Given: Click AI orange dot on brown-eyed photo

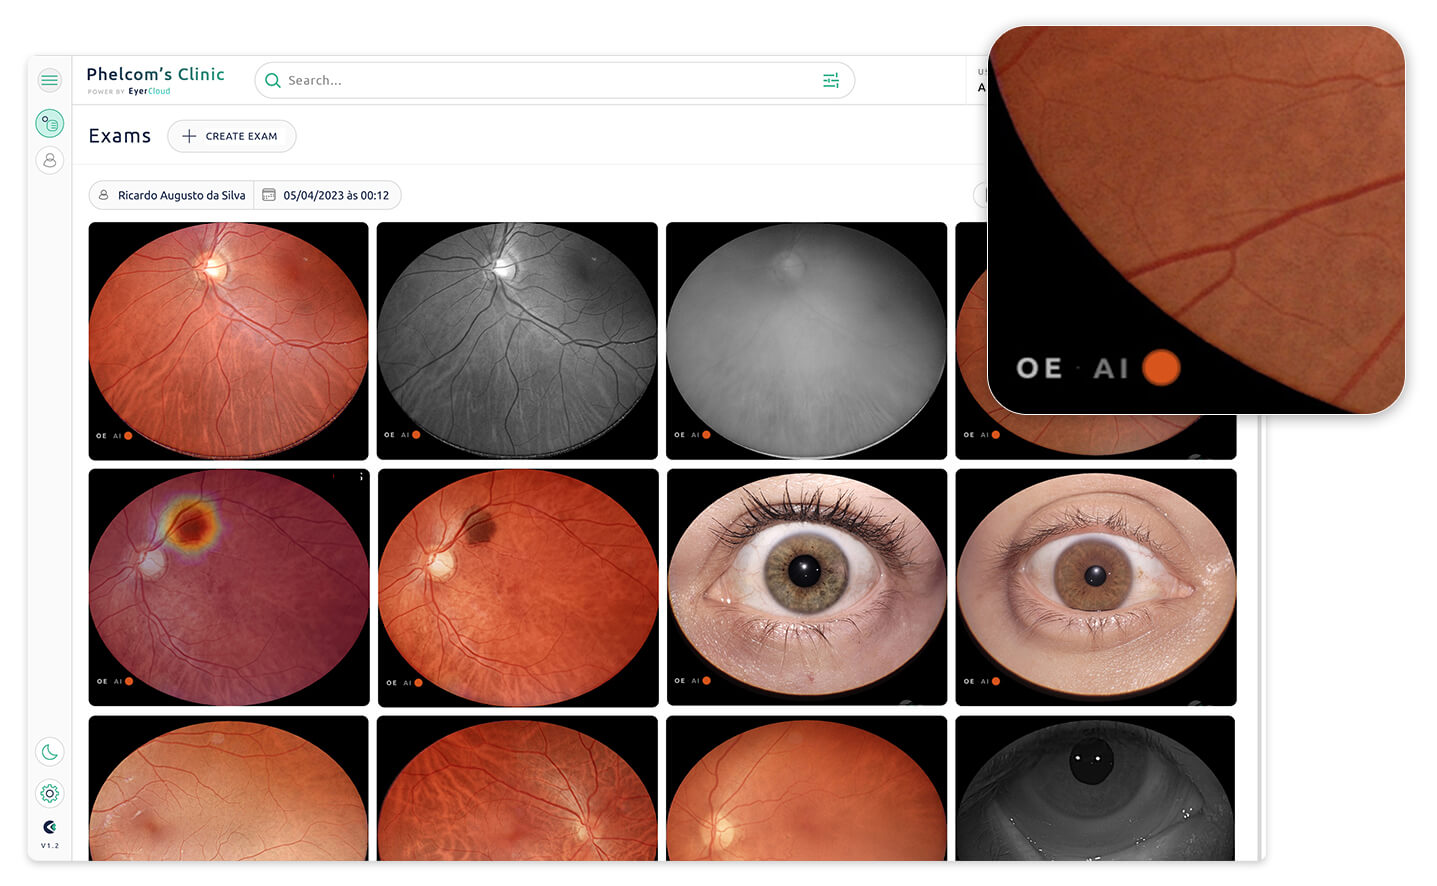Looking at the screenshot, I should click(x=995, y=681).
